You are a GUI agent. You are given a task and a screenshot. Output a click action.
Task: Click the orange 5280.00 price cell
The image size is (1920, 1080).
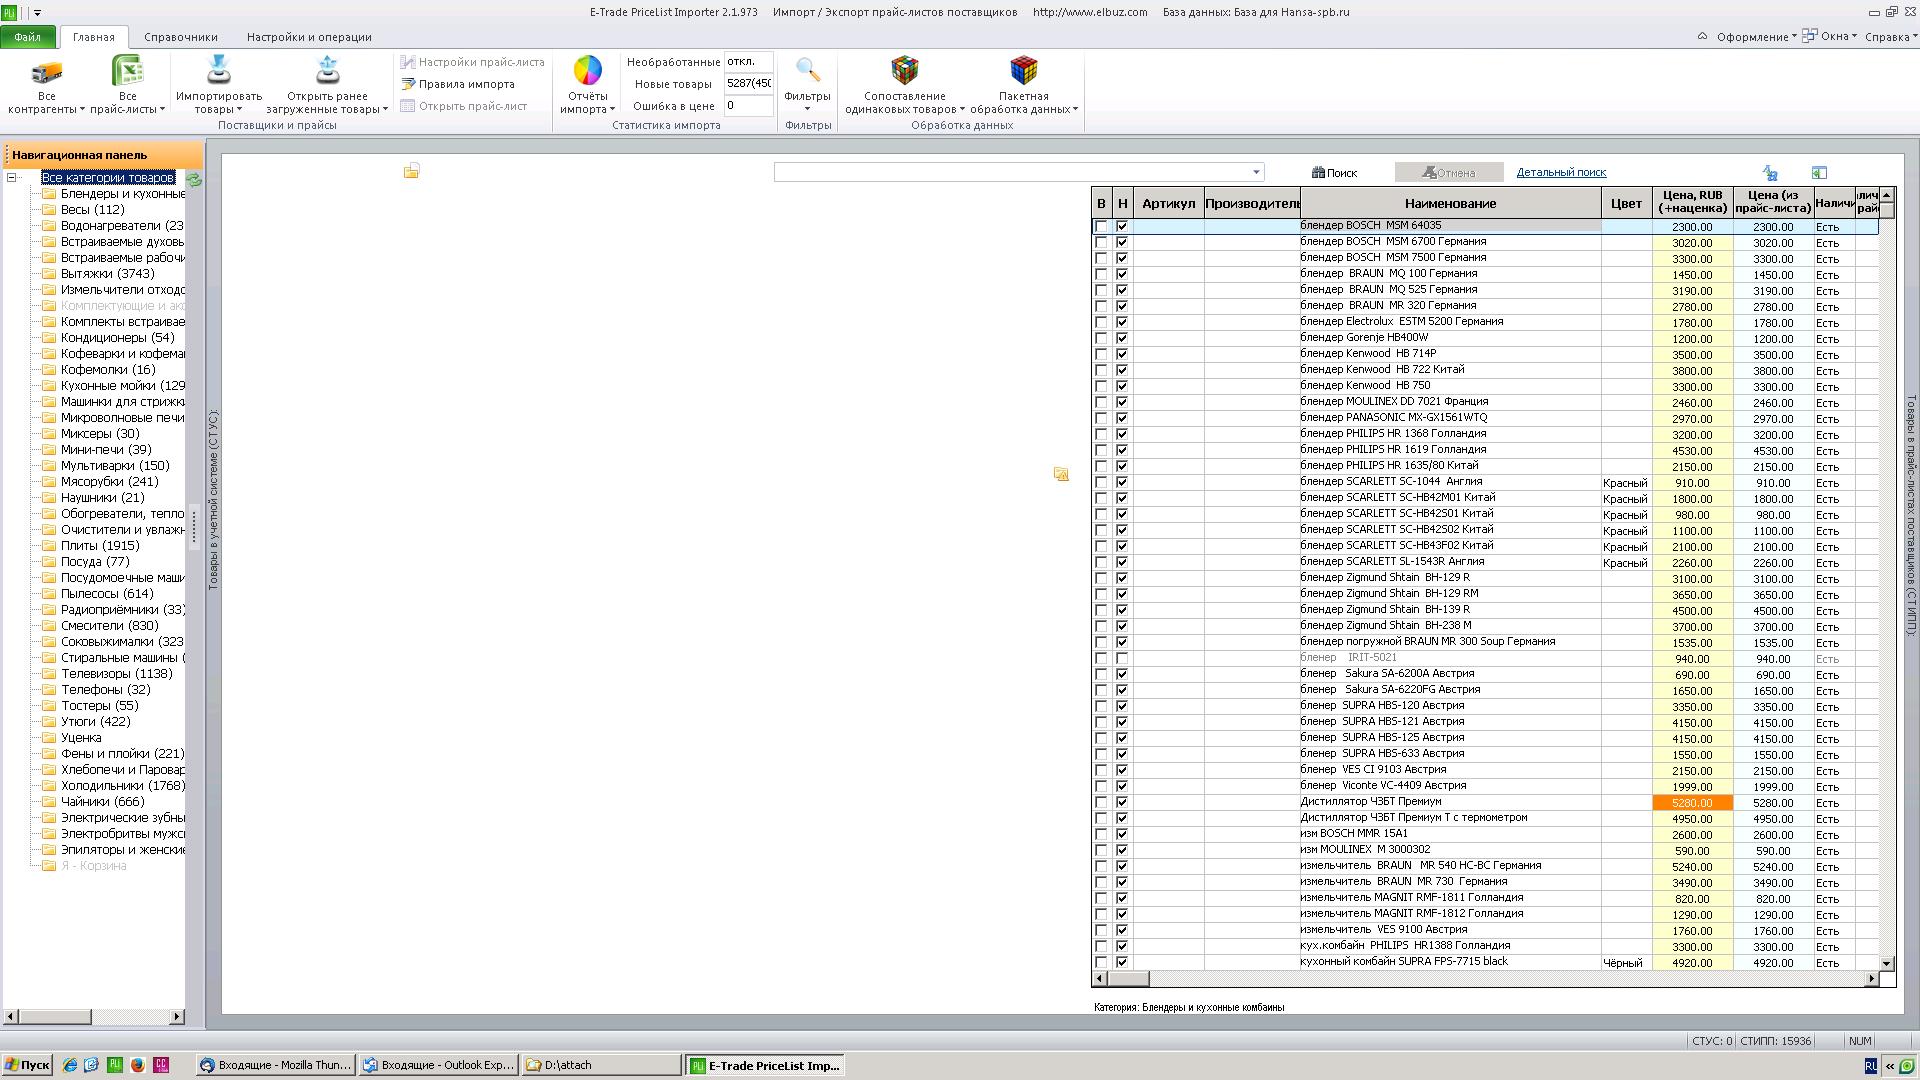pos(1692,803)
